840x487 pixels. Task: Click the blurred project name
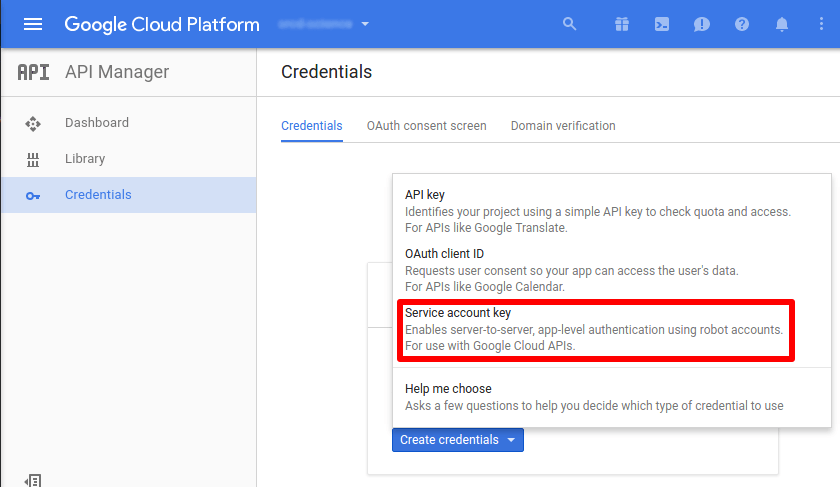click(315, 24)
